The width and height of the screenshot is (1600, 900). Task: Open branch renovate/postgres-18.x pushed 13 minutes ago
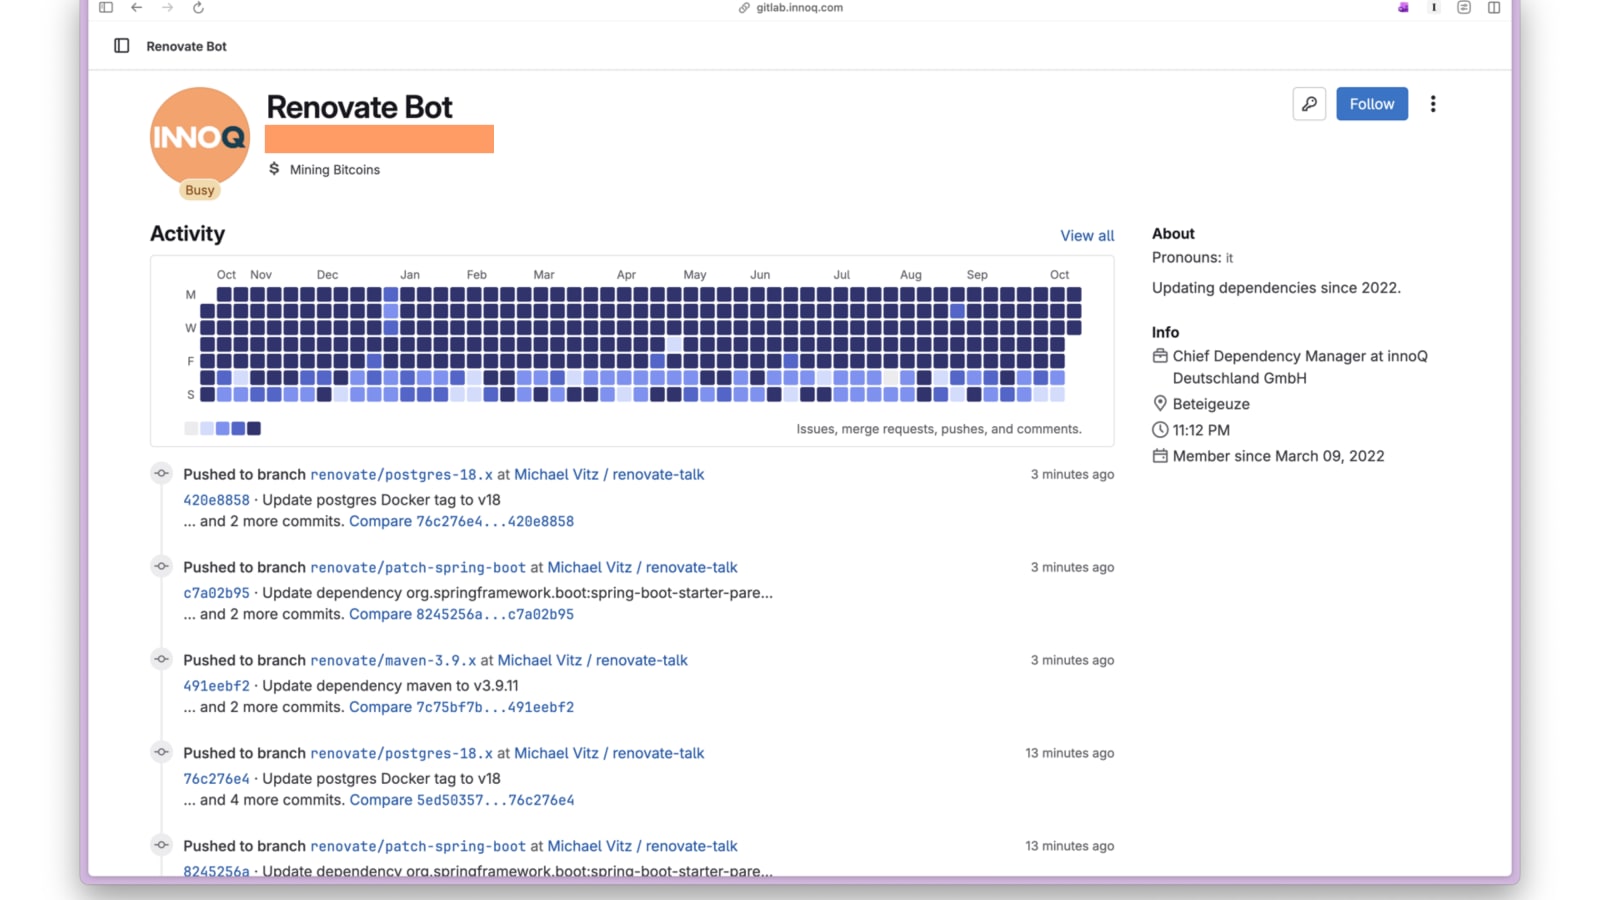401,754
